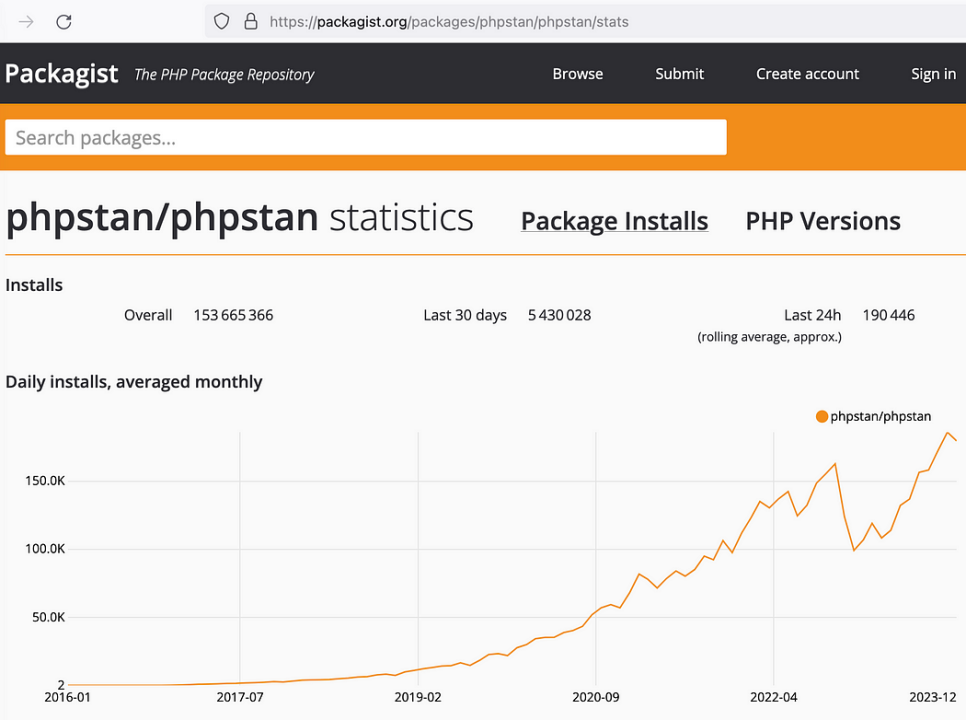The image size is (966, 720).
Task: Open the shield tracking protection icon
Action: click(221, 22)
